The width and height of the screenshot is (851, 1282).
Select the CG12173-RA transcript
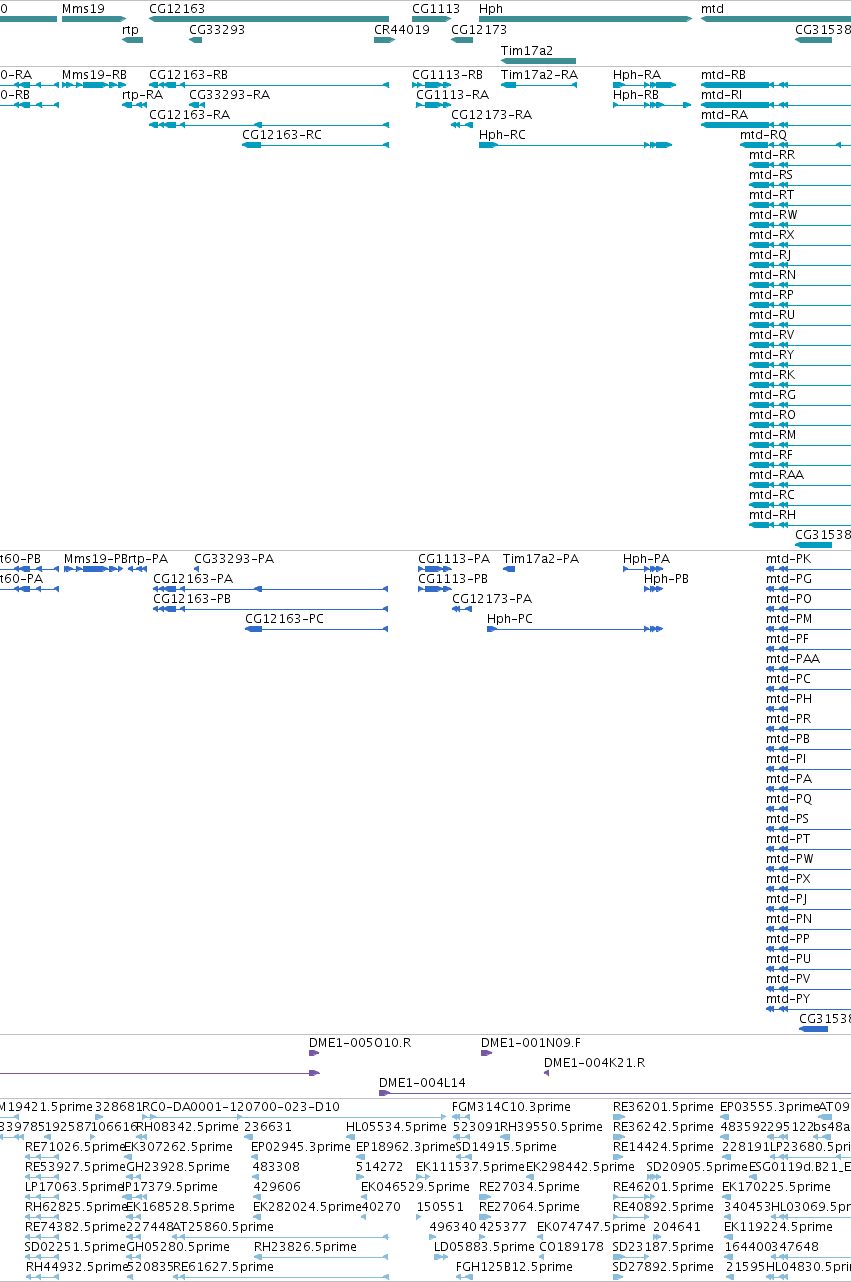pyautogui.click(x=462, y=125)
